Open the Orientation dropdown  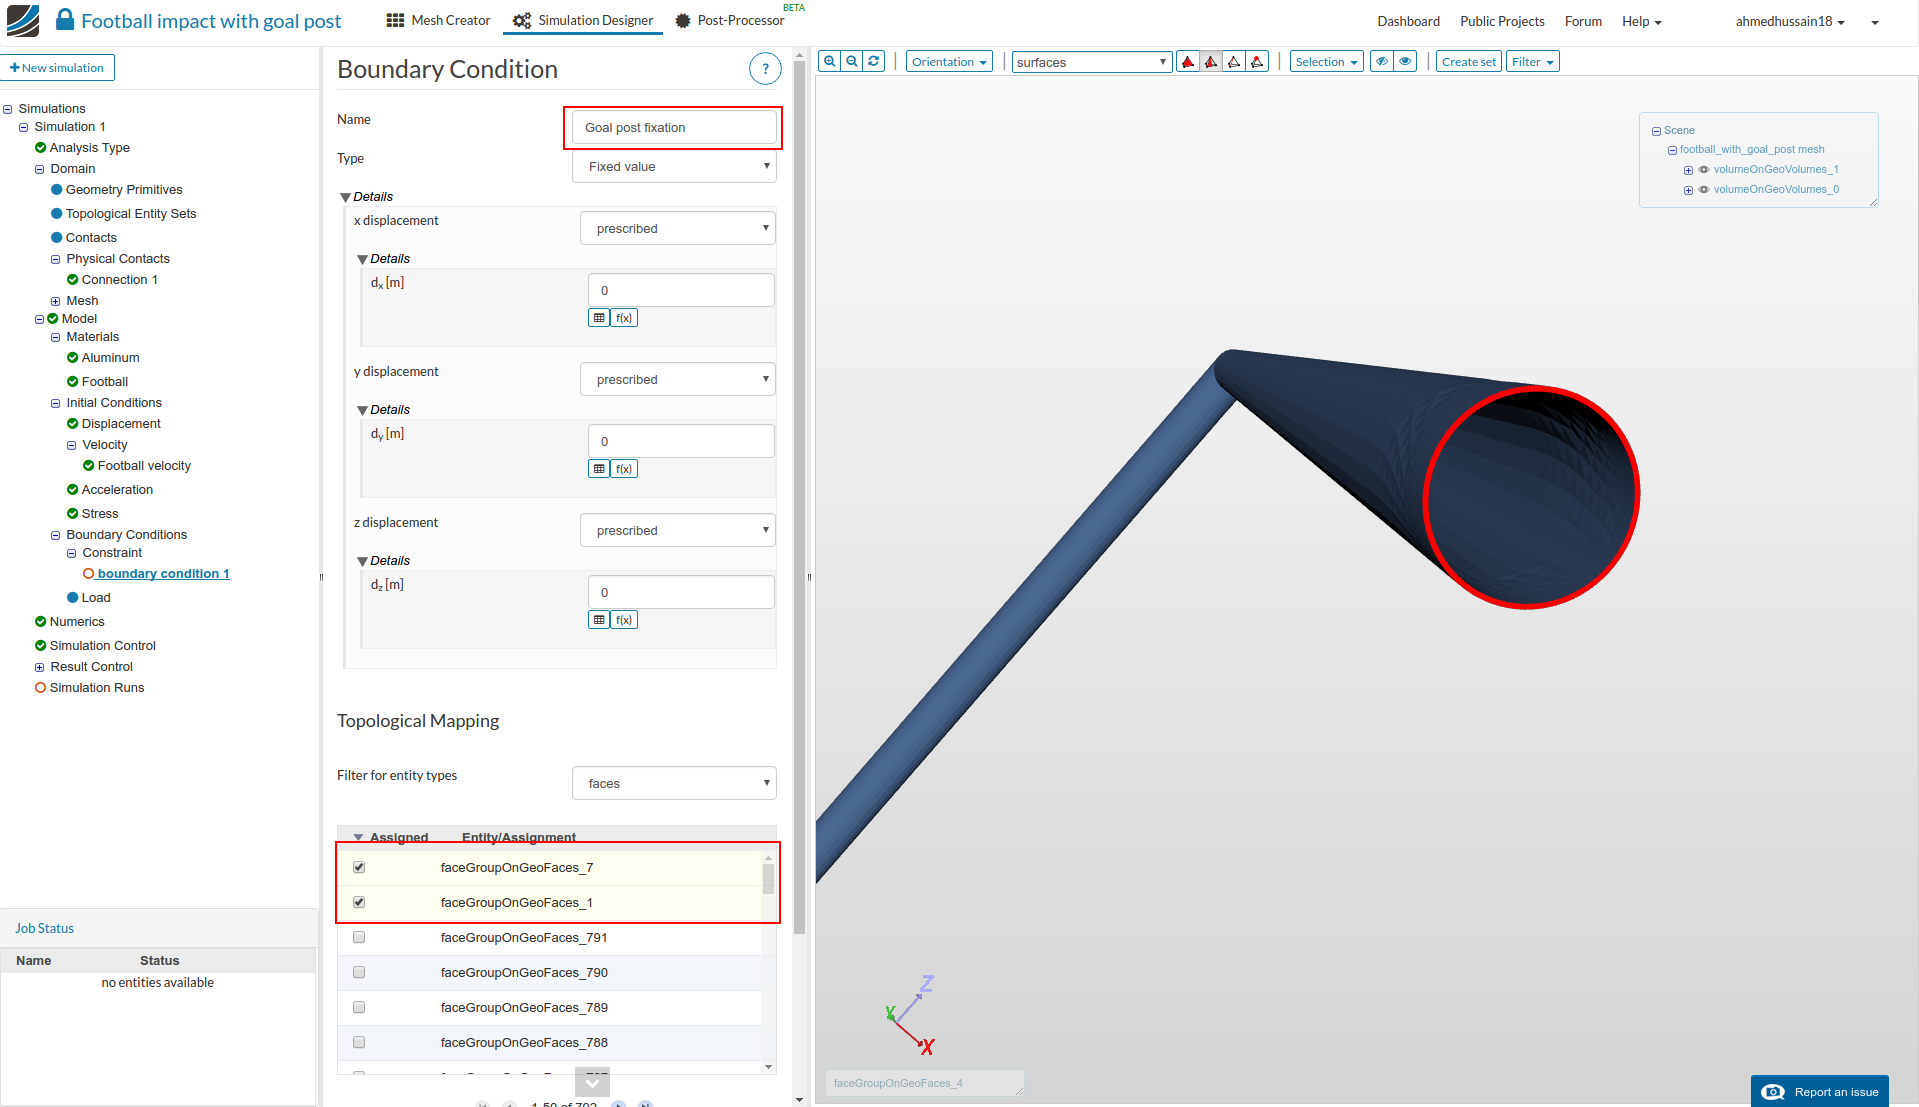pos(949,62)
